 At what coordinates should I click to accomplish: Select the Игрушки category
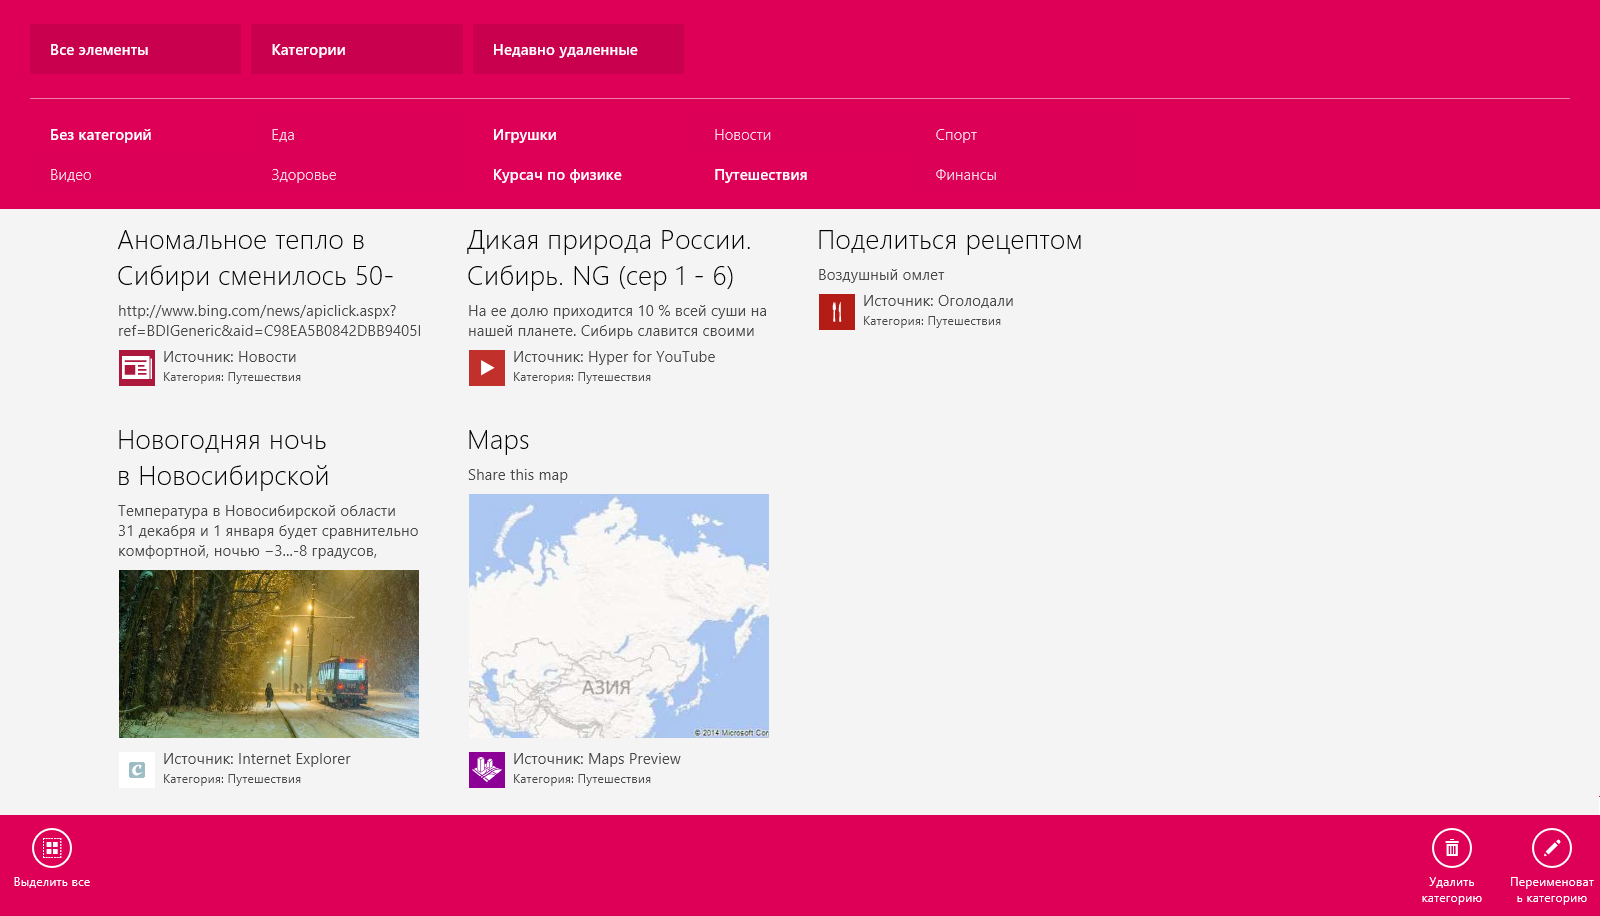pyautogui.click(x=525, y=135)
